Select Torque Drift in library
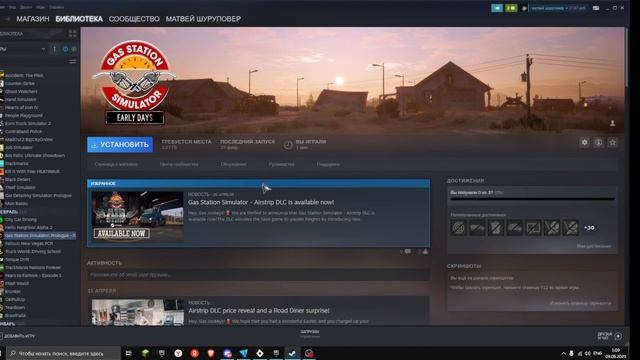The height and width of the screenshot is (360, 640). (17, 259)
